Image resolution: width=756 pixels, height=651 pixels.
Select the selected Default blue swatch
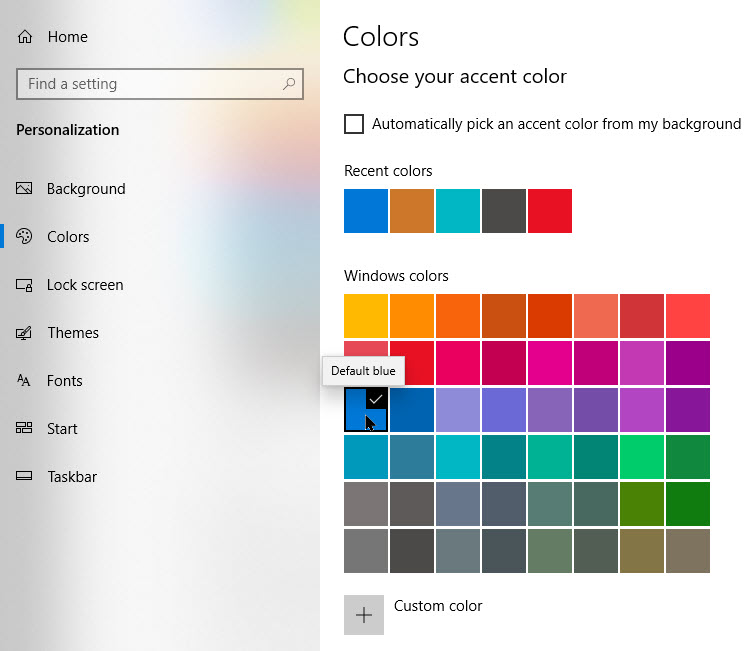[x=365, y=410]
